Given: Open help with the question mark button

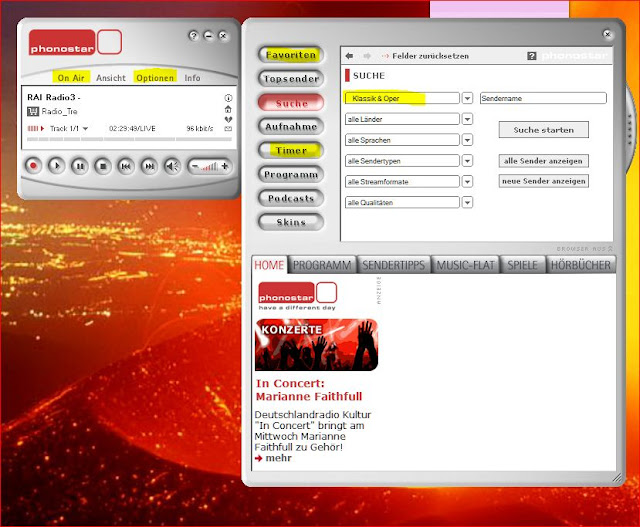Looking at the screenshot, I should point(193,36).
